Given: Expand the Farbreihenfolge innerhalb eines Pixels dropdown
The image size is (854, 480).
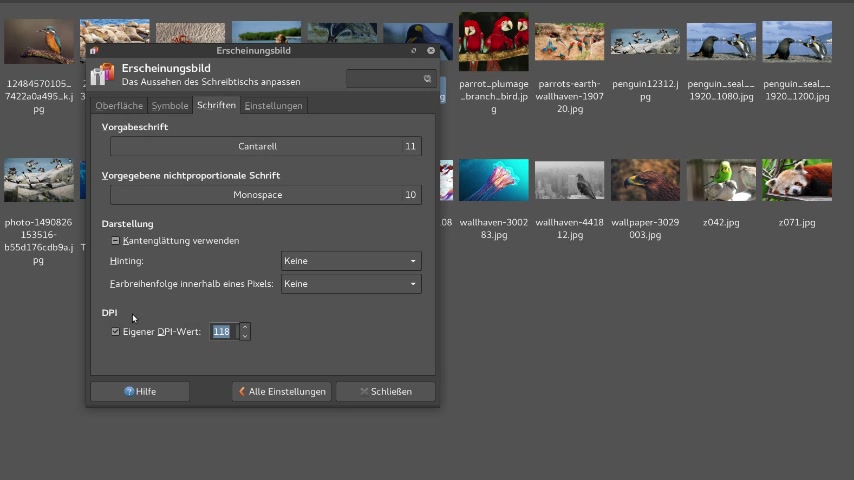Looking at the screenshot, I should click(x=350, y=284).
